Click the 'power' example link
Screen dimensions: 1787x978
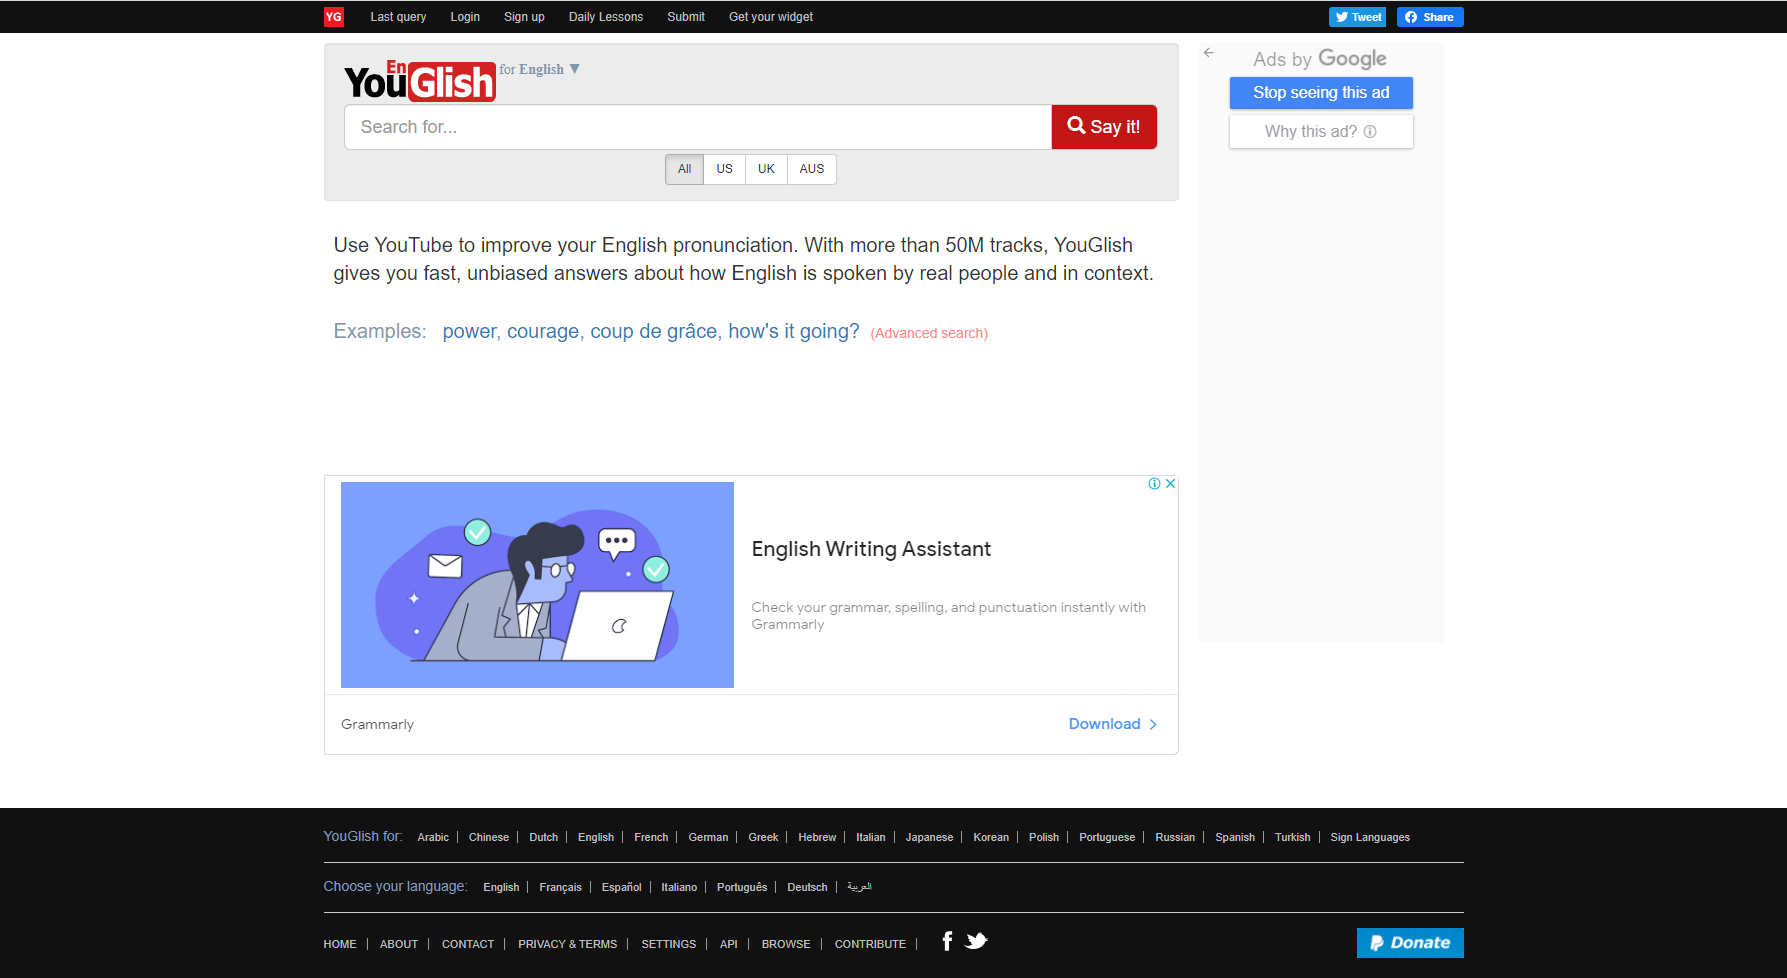click(x=469, y=332)
